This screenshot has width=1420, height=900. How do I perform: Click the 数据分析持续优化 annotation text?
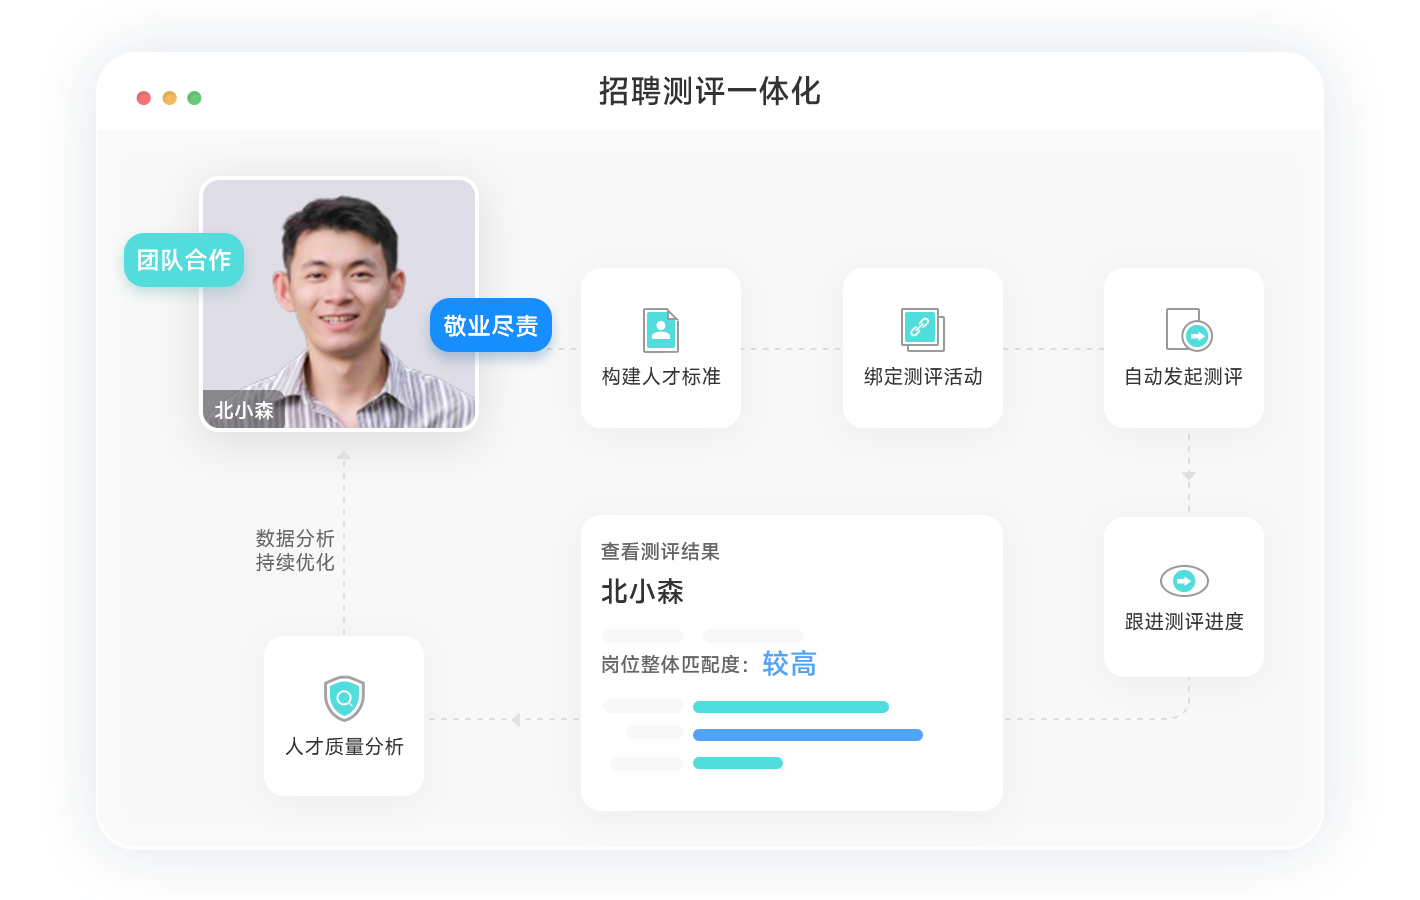click(293, 549)
